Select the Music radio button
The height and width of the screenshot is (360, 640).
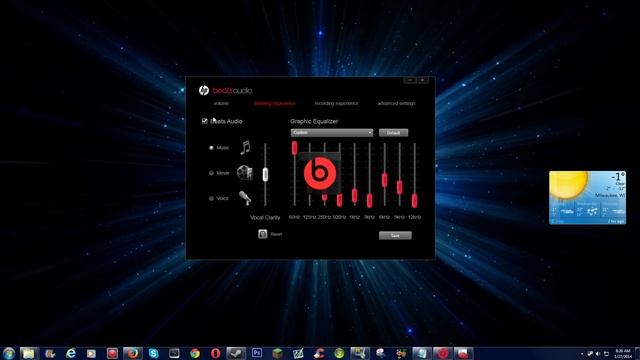211,148
